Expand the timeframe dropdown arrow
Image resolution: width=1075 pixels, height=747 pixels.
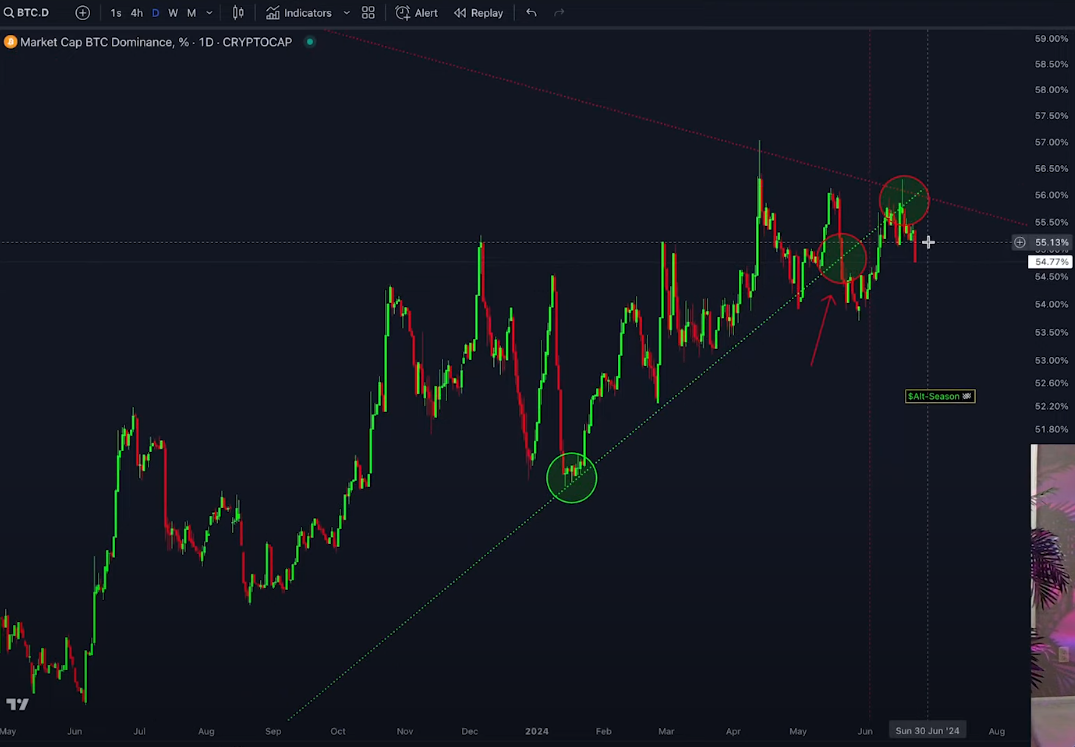tap(209, 13)
